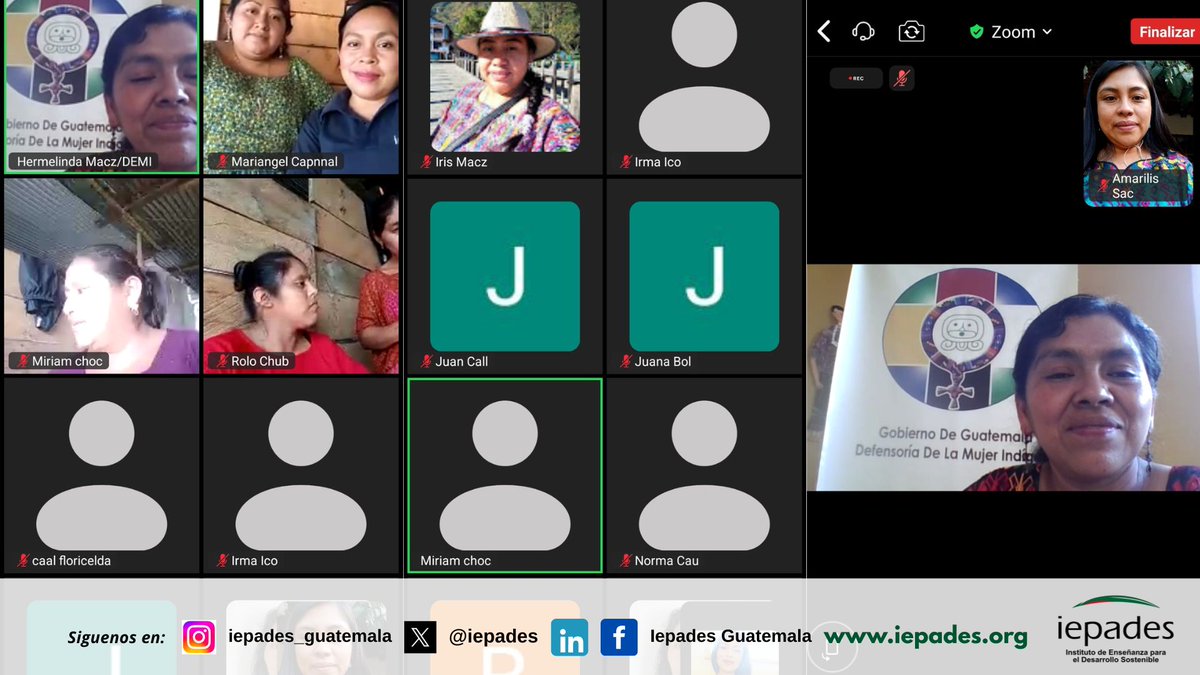Open the www.iepades.org link
The image size is (1200, 675).
click(926, 637)
